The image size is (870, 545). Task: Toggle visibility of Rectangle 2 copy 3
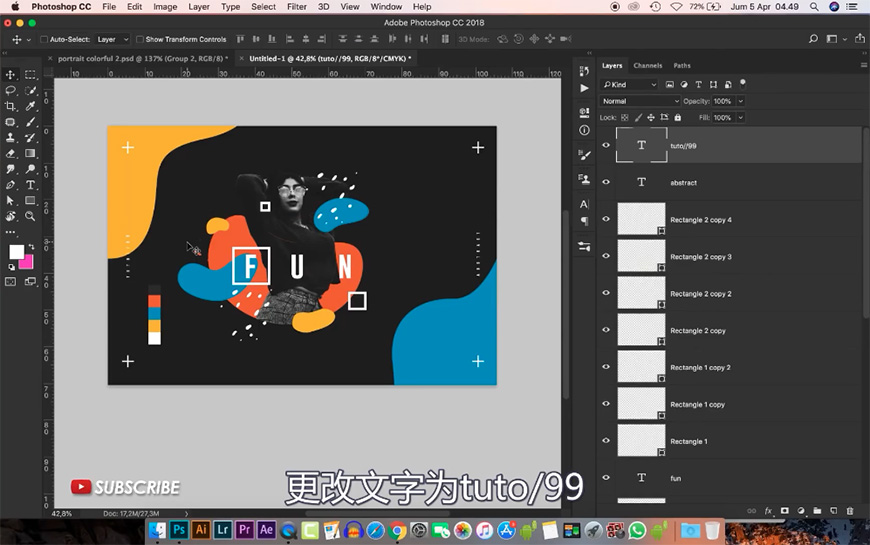tap(606, 256)
